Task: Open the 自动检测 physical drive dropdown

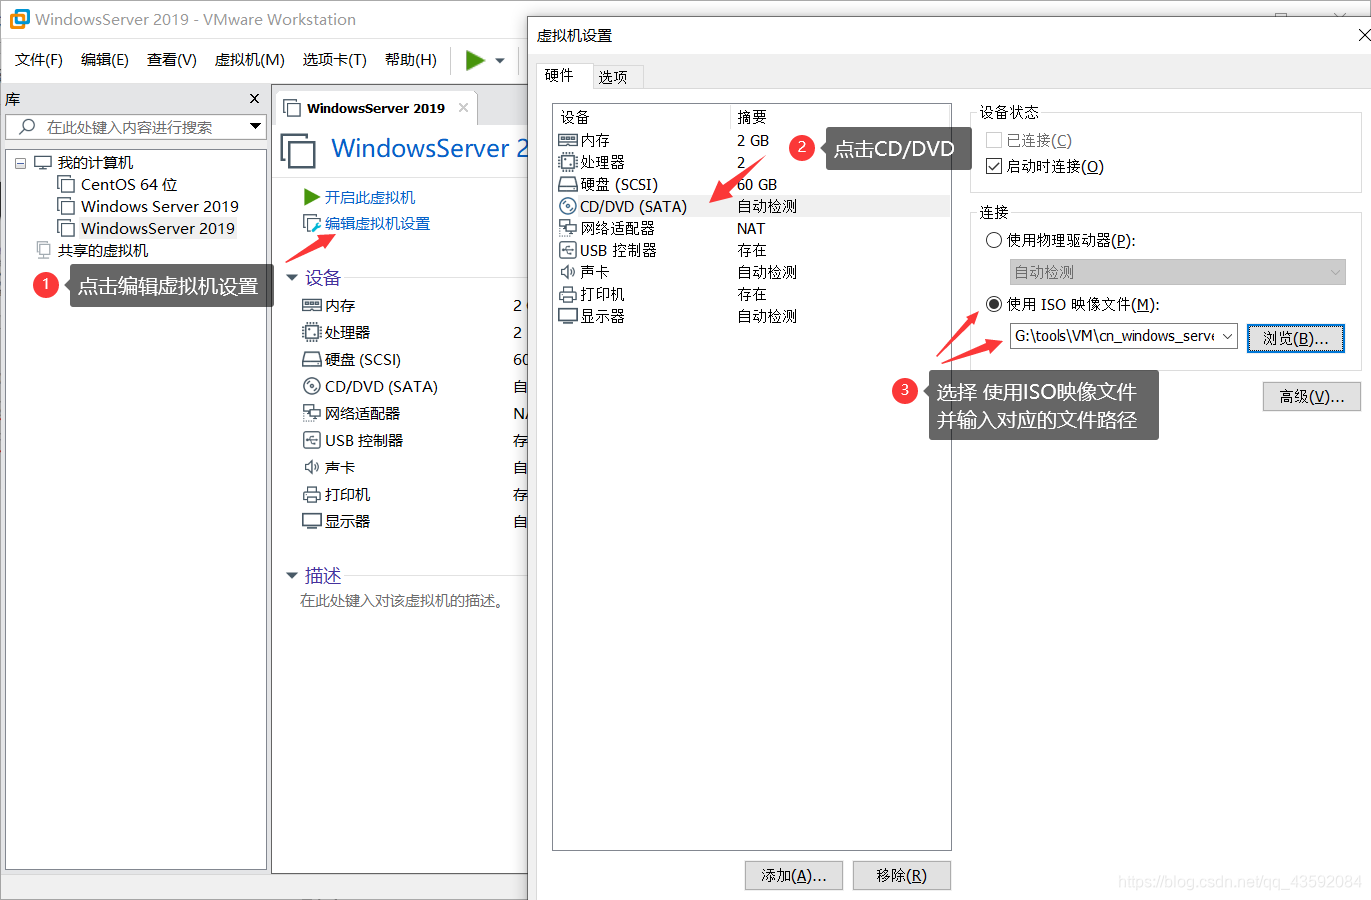Action: tap(1178, 272)
